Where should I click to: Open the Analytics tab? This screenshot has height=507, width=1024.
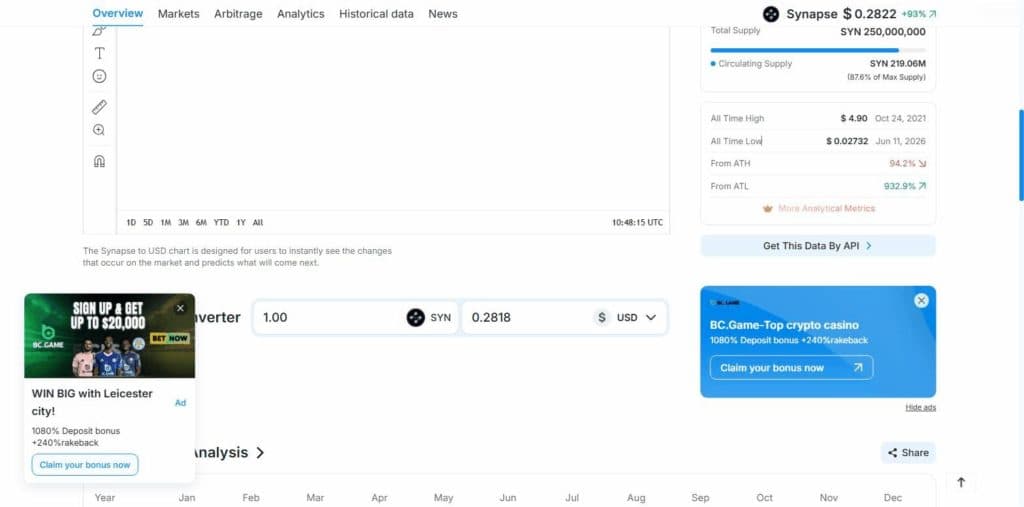(300, 14)
